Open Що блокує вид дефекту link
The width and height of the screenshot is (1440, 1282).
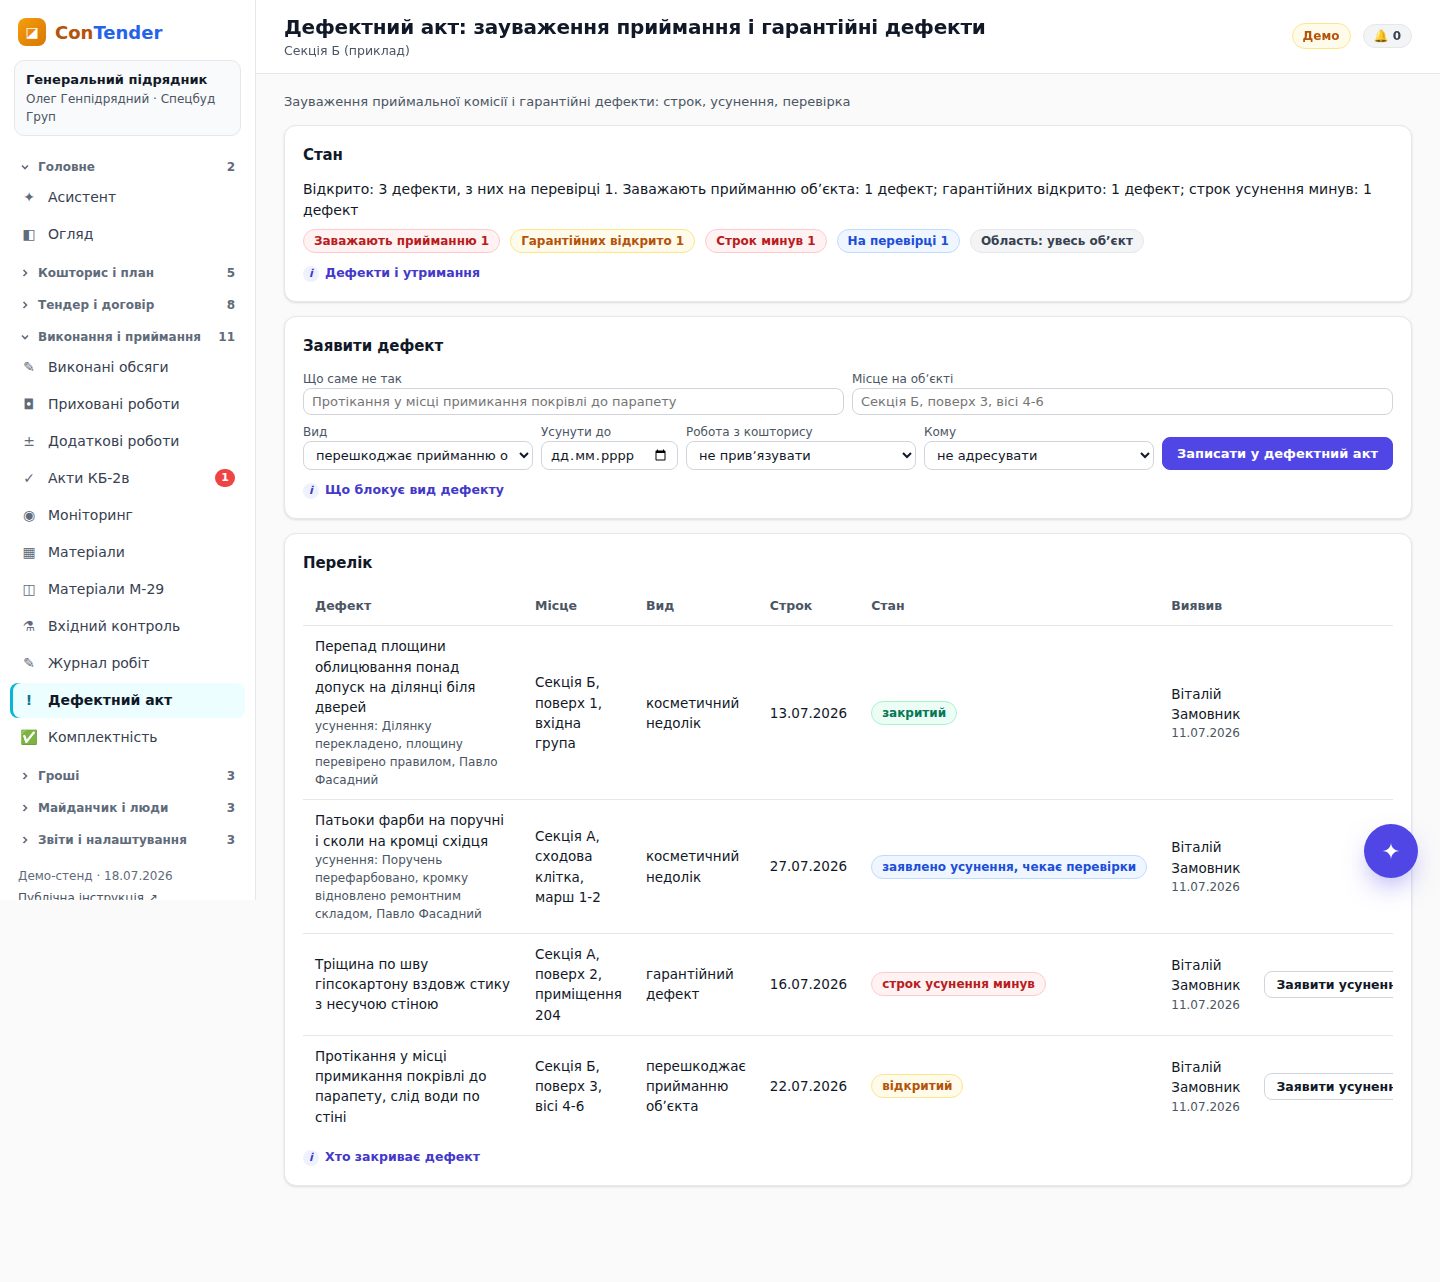tap(404, 490)
